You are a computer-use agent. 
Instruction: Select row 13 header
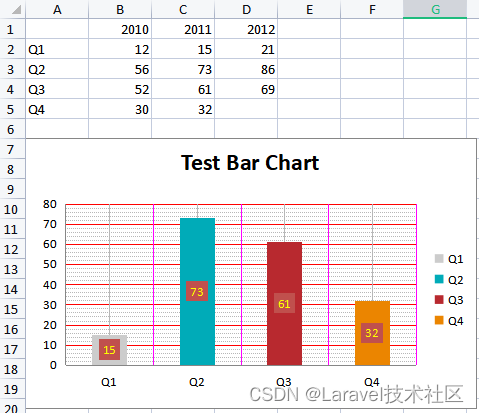(x=12, y=269)
